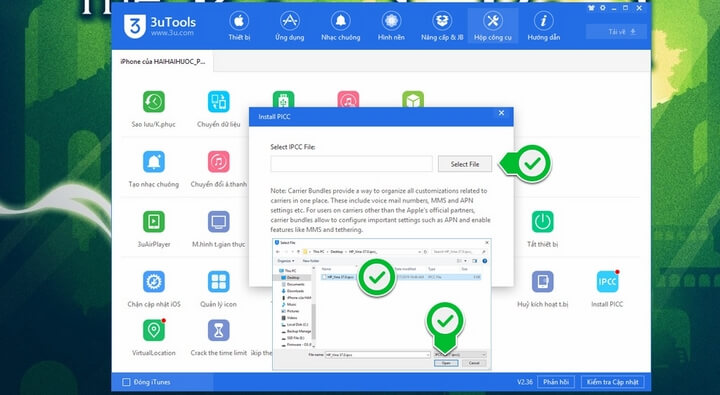Click Open in the Select File dialog
Screen dimensions: 720x395
(x=446, y=363)
